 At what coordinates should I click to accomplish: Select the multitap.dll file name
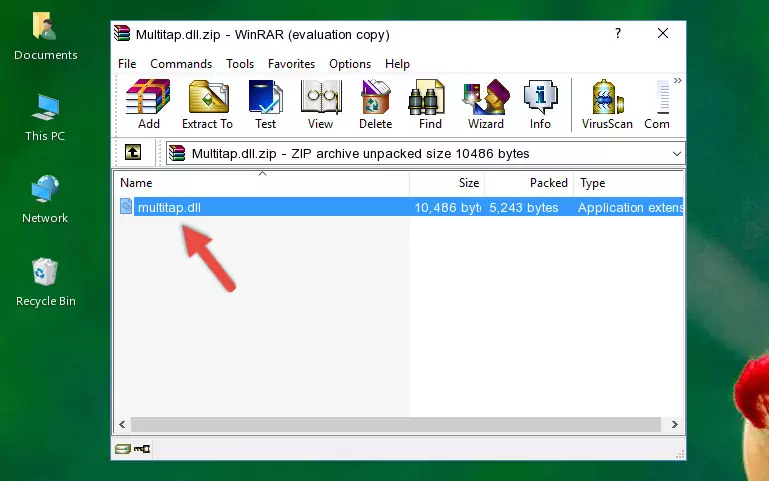pyautogui.click(x=169, y=207)
